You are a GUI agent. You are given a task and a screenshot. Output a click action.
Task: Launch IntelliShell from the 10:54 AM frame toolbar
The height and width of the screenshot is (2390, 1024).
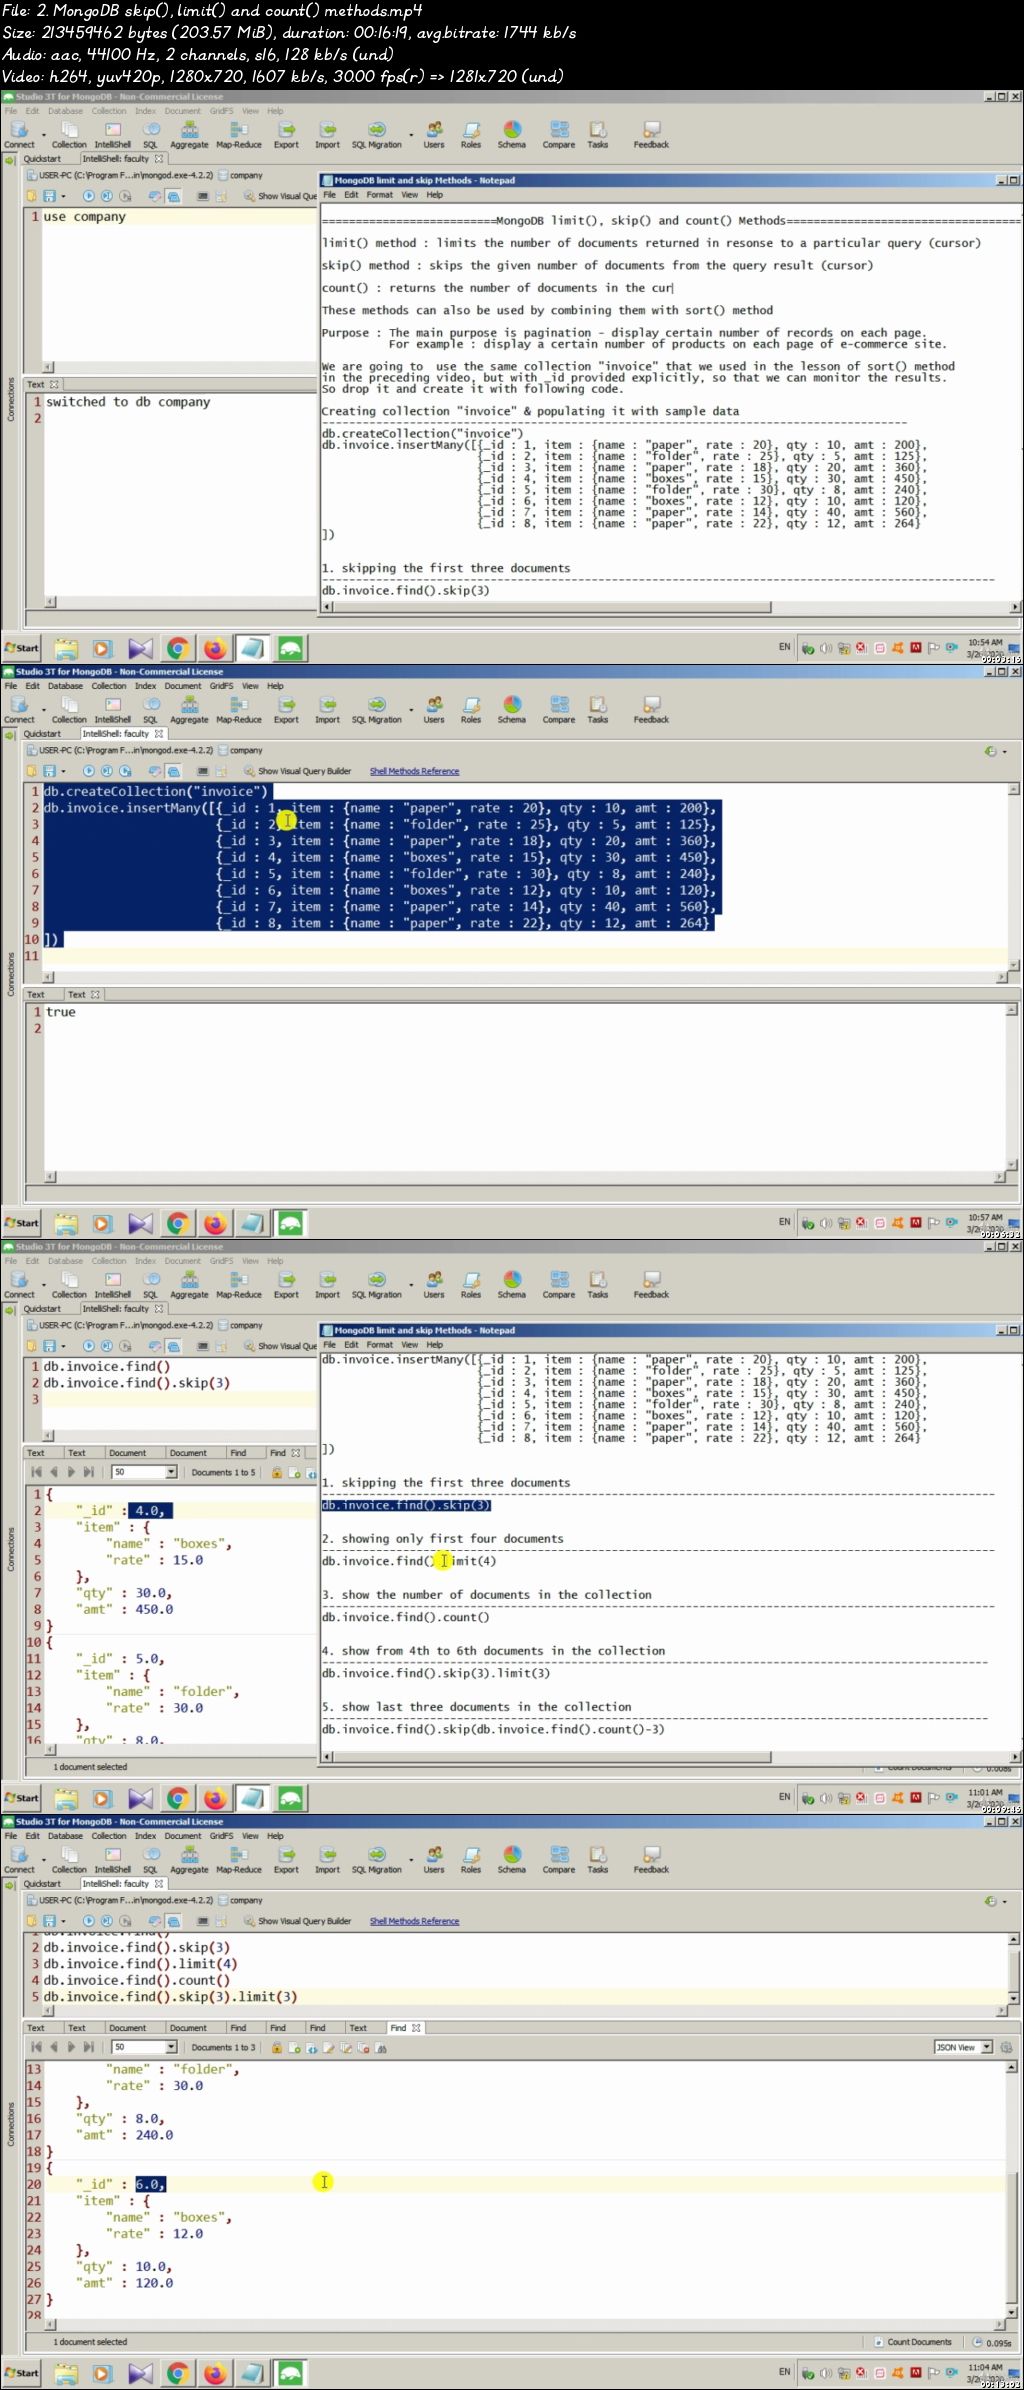pos(113,134)
